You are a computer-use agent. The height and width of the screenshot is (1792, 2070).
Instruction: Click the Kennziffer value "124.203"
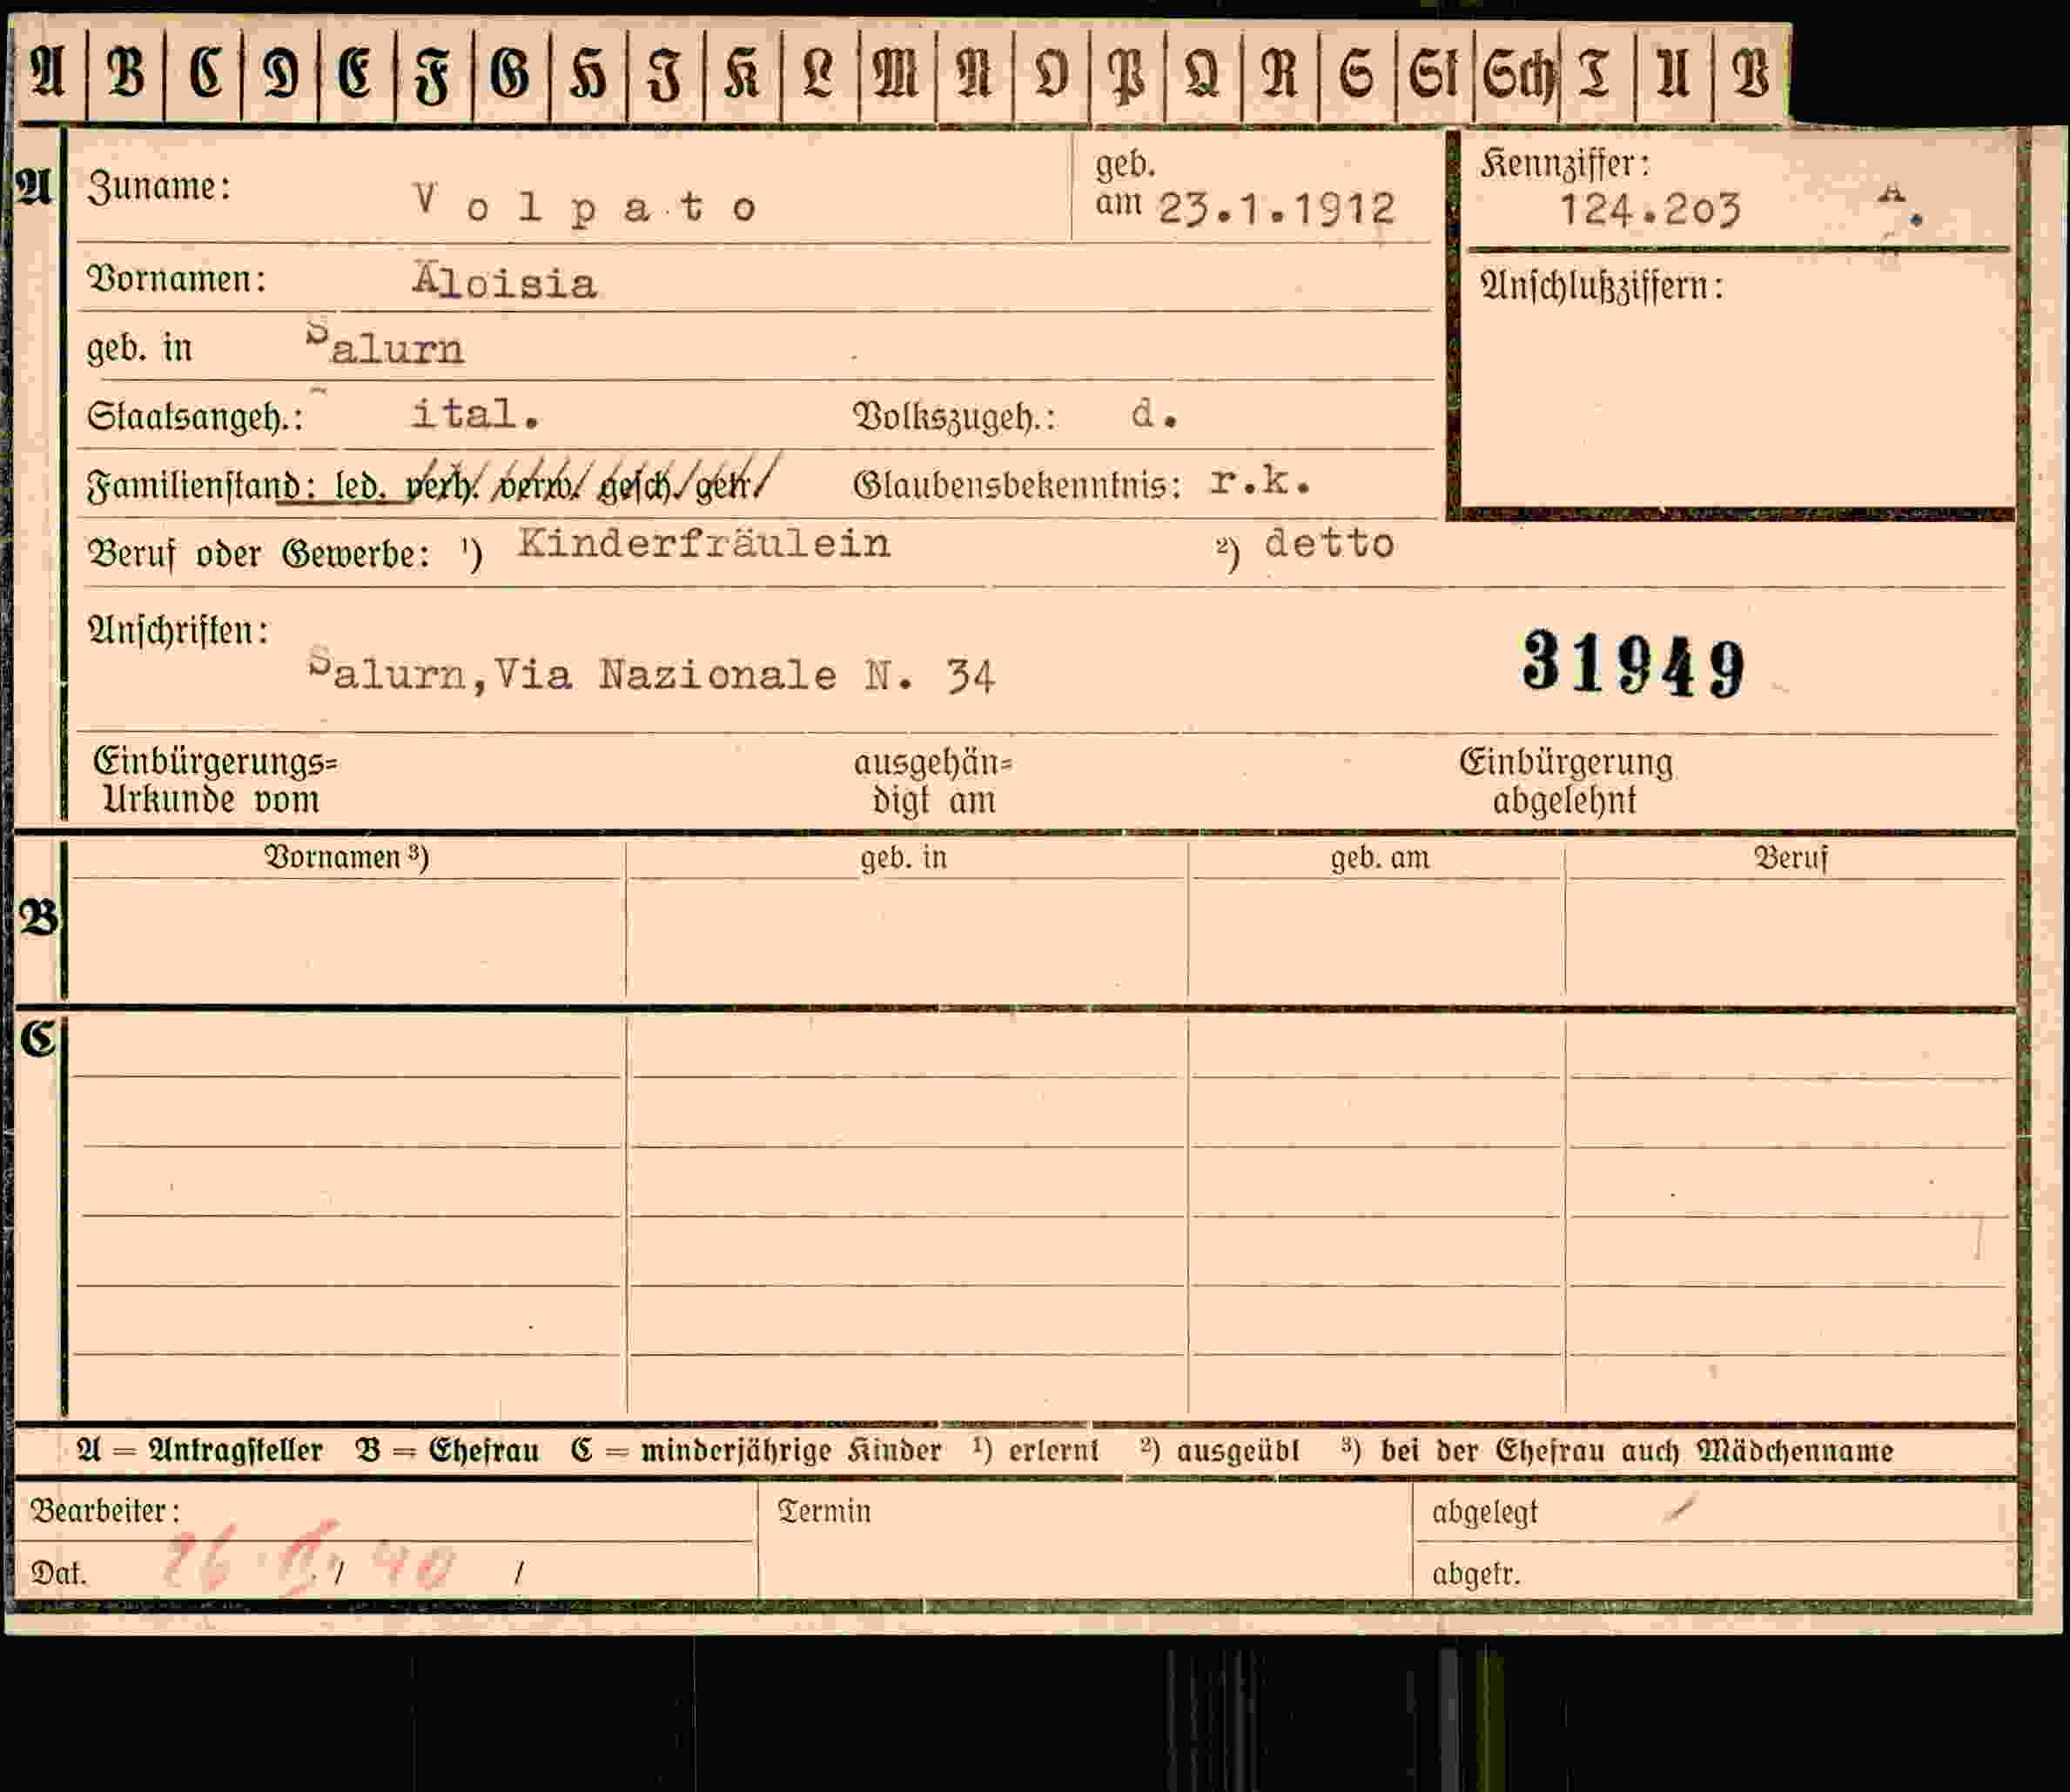coord(1651,210)
